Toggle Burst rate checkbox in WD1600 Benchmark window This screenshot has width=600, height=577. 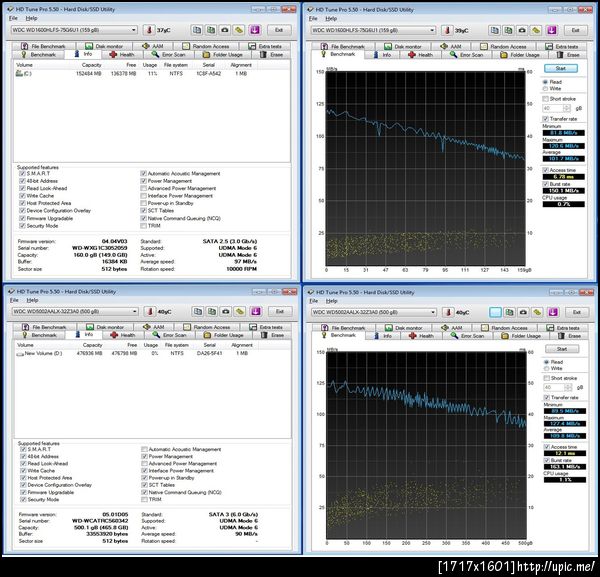[x=545, y=184]
